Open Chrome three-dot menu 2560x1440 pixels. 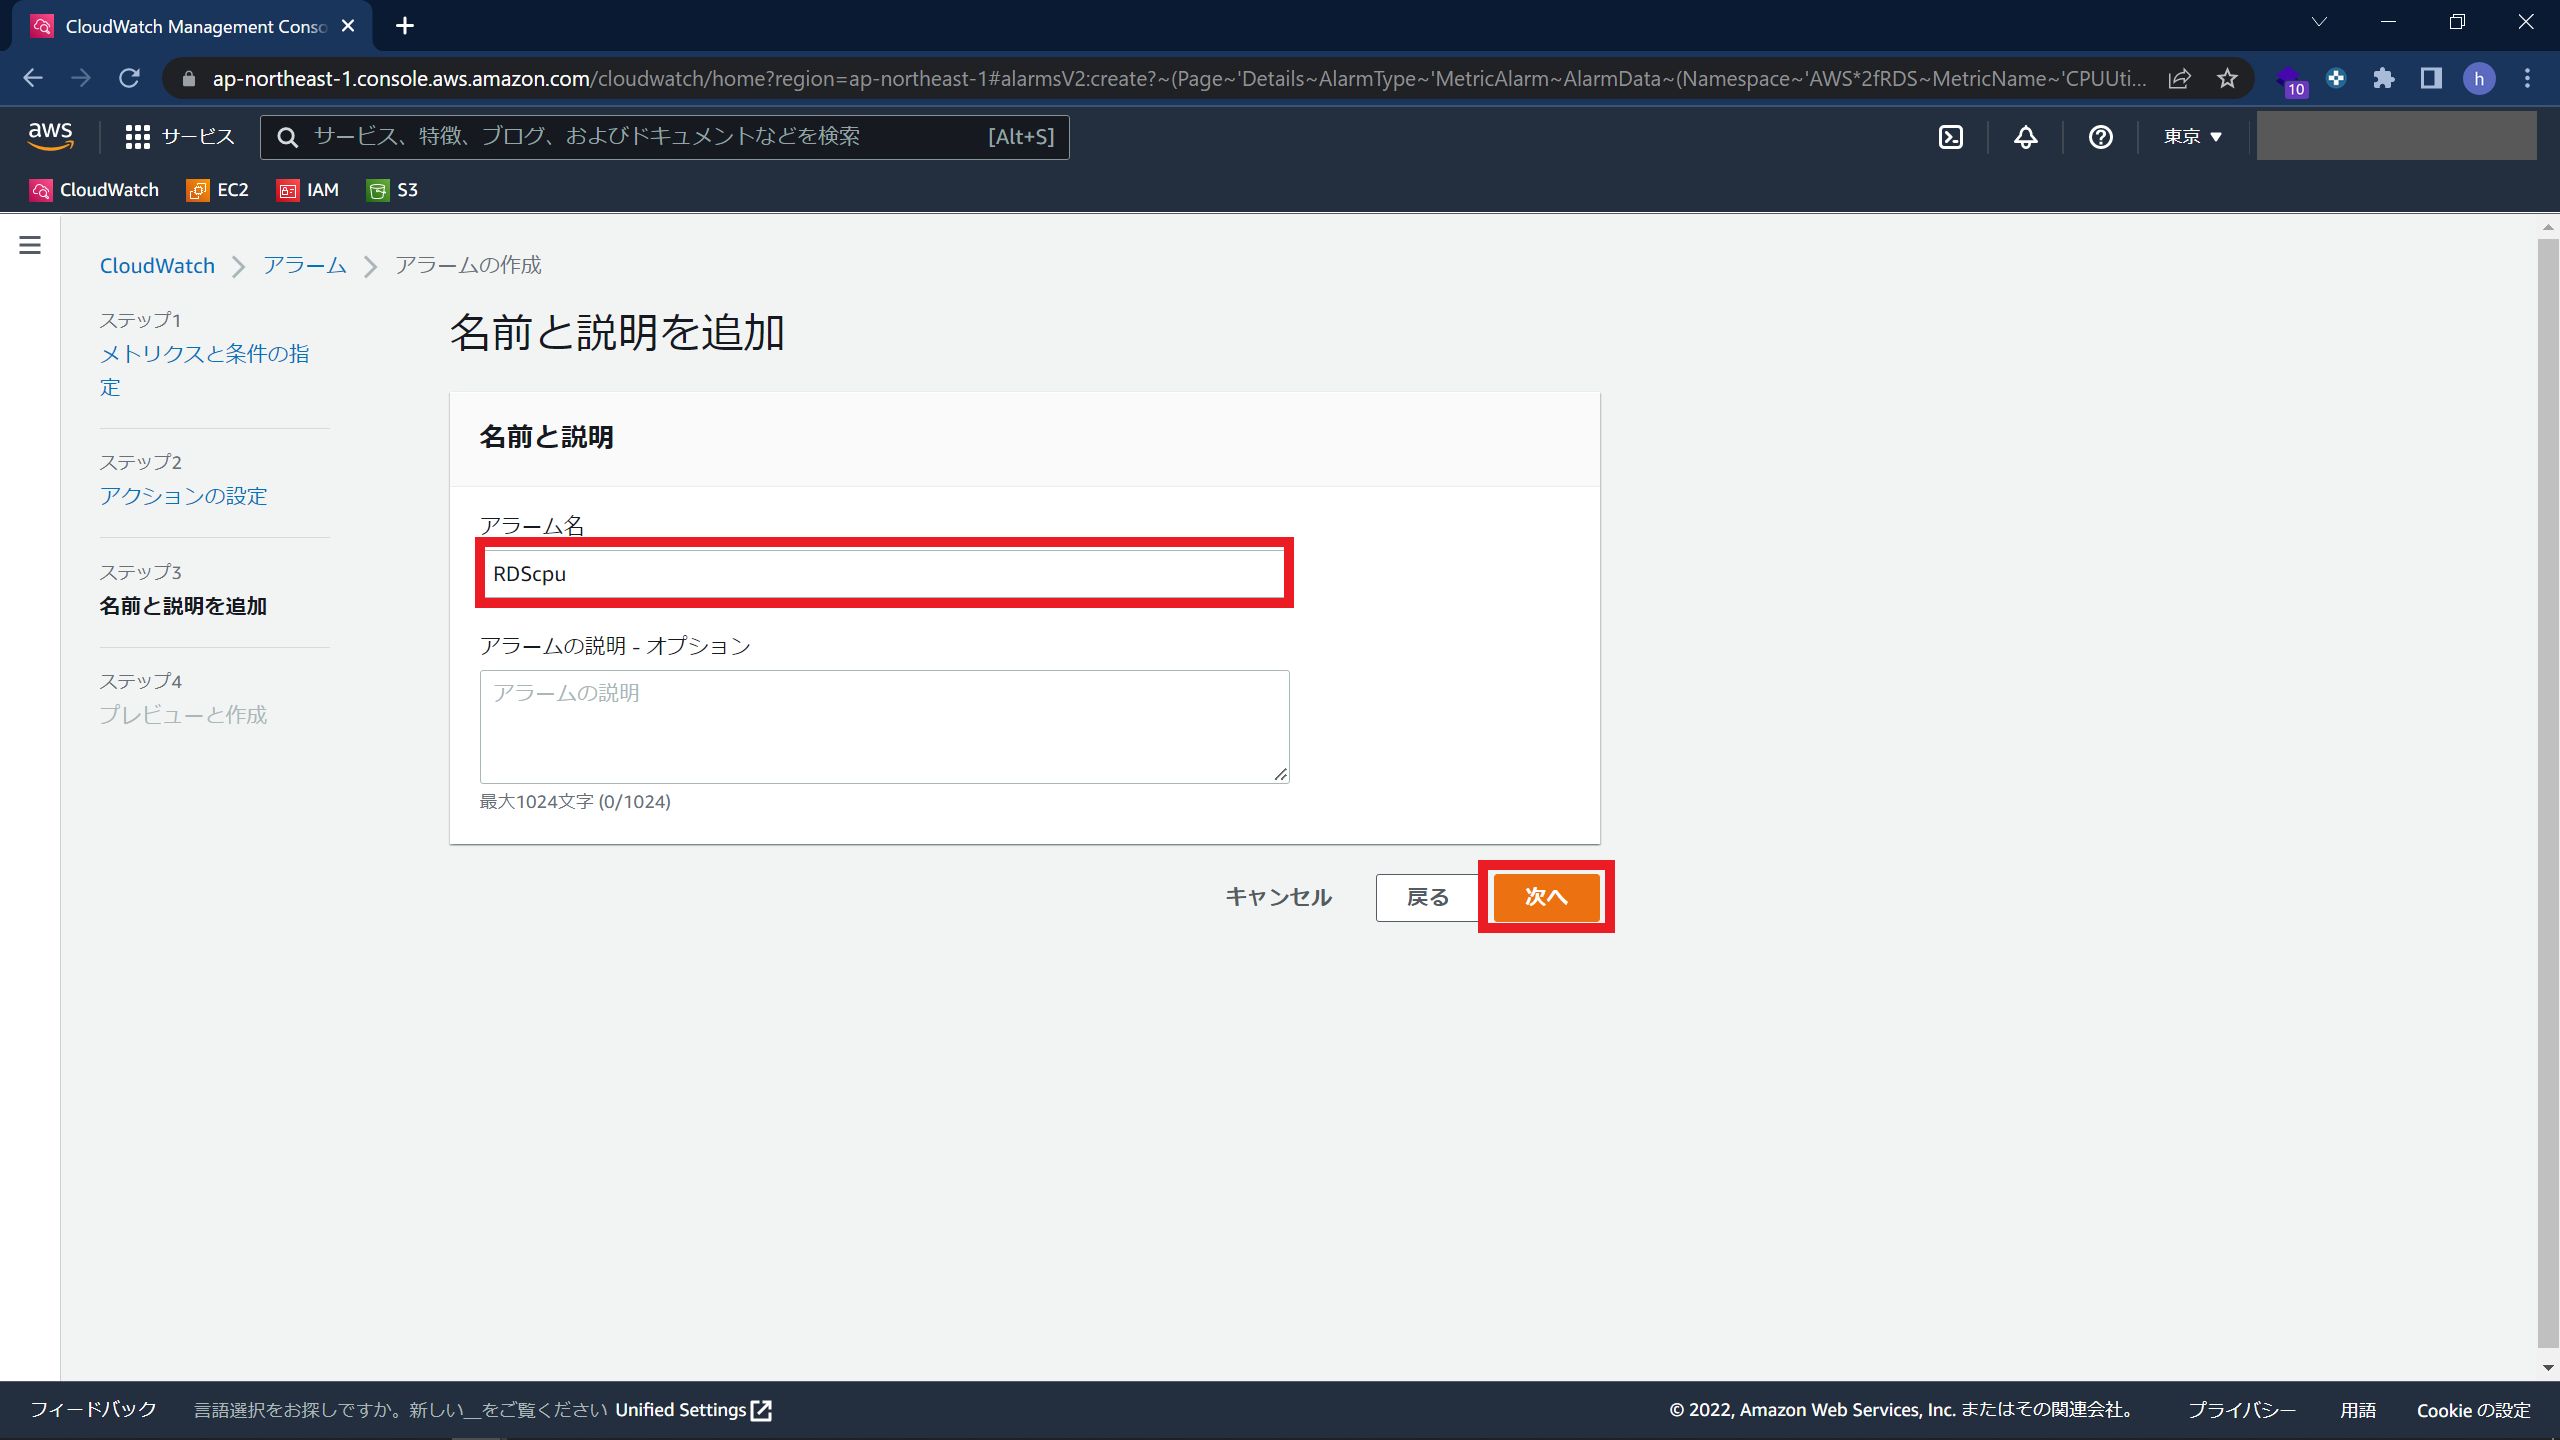[x=2527, y=78]
